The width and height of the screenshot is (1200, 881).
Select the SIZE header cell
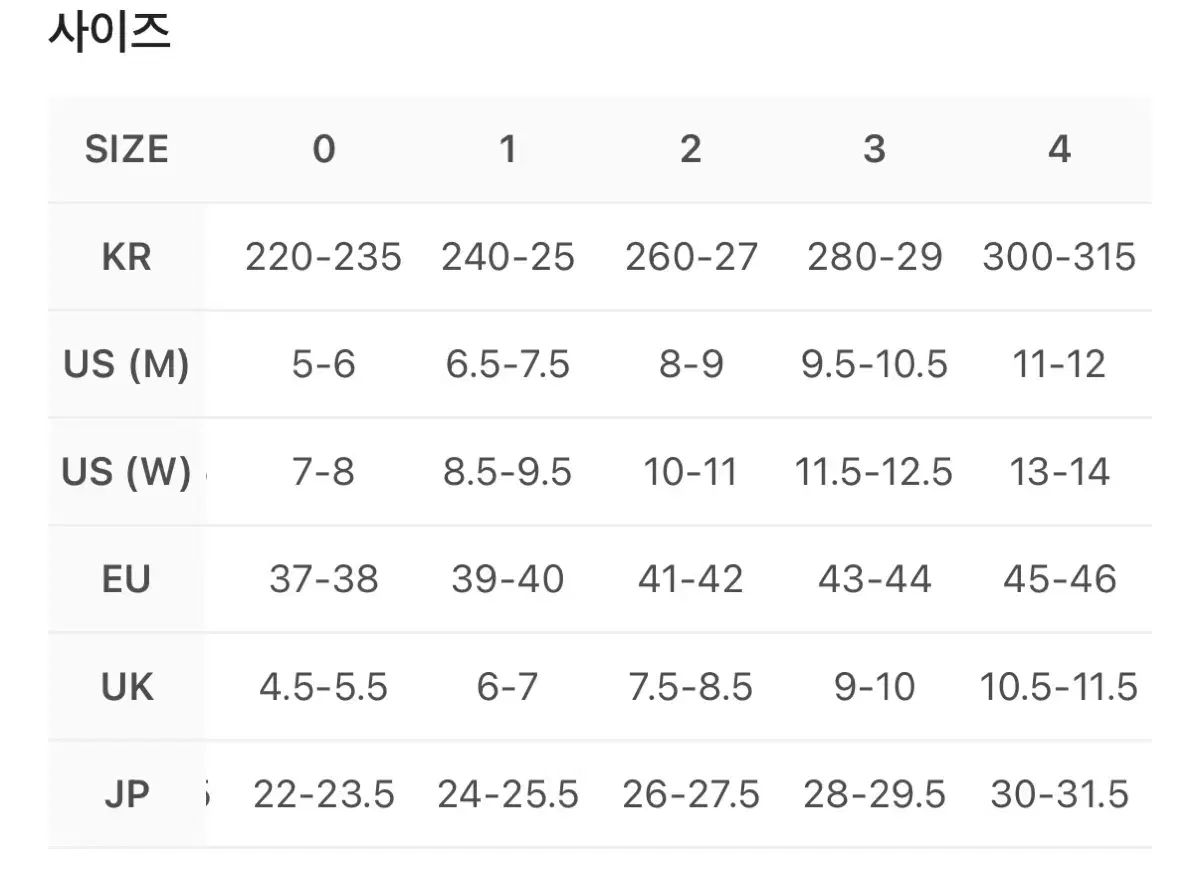pyautogui.click(x=126, y=150)
